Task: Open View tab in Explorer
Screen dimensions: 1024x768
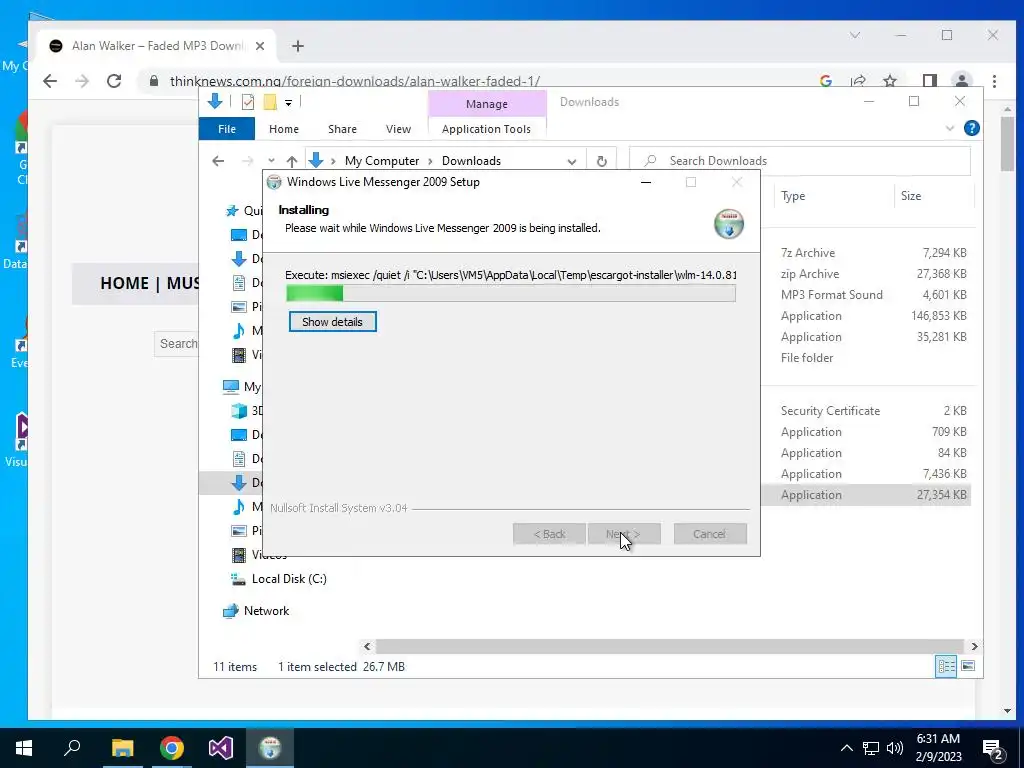Action: (x=398, y=129)
